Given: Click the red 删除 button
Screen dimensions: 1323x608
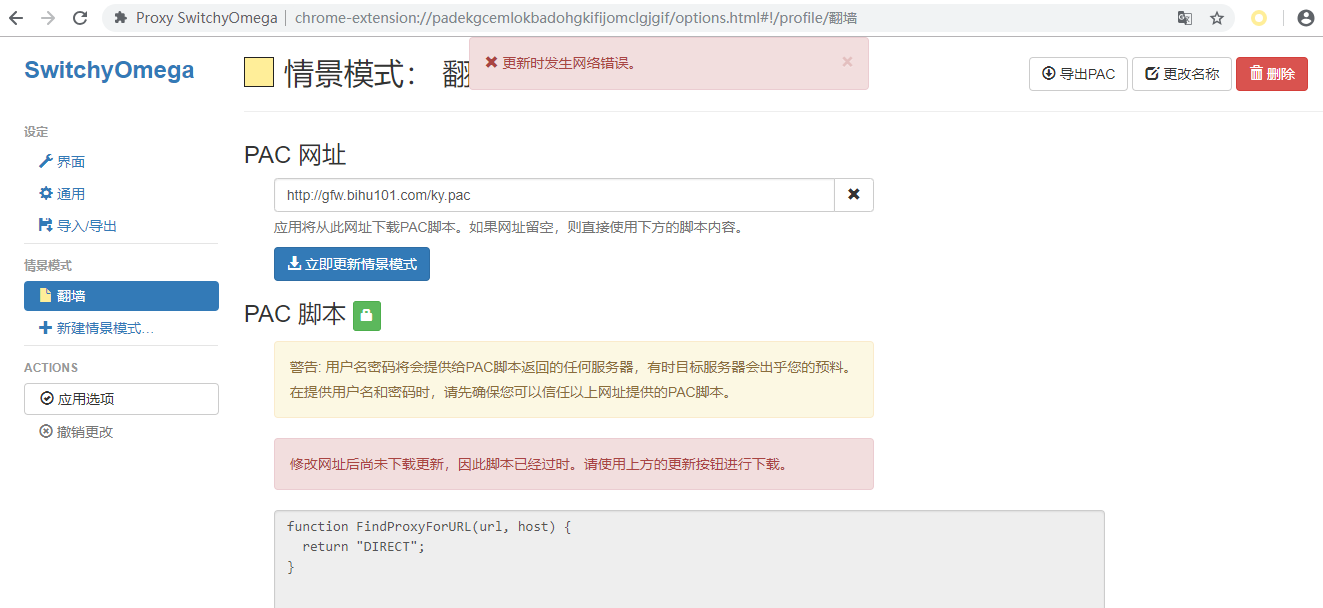Looking at the screenshot, I should click(1272, 74).
